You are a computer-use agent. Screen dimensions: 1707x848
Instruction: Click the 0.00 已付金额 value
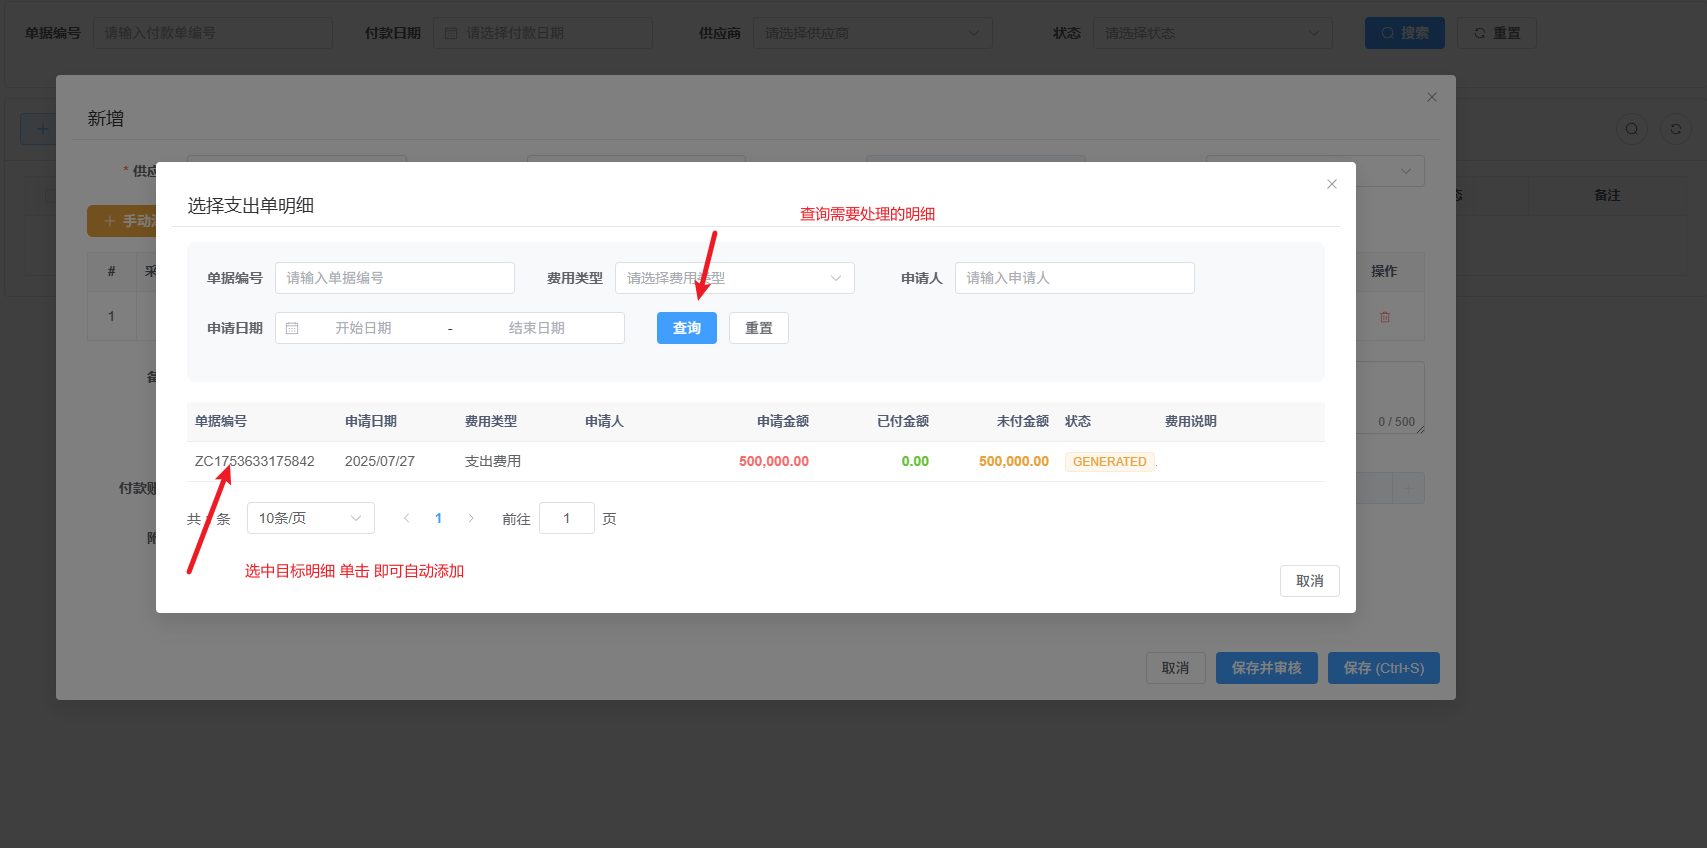(915, 461)
